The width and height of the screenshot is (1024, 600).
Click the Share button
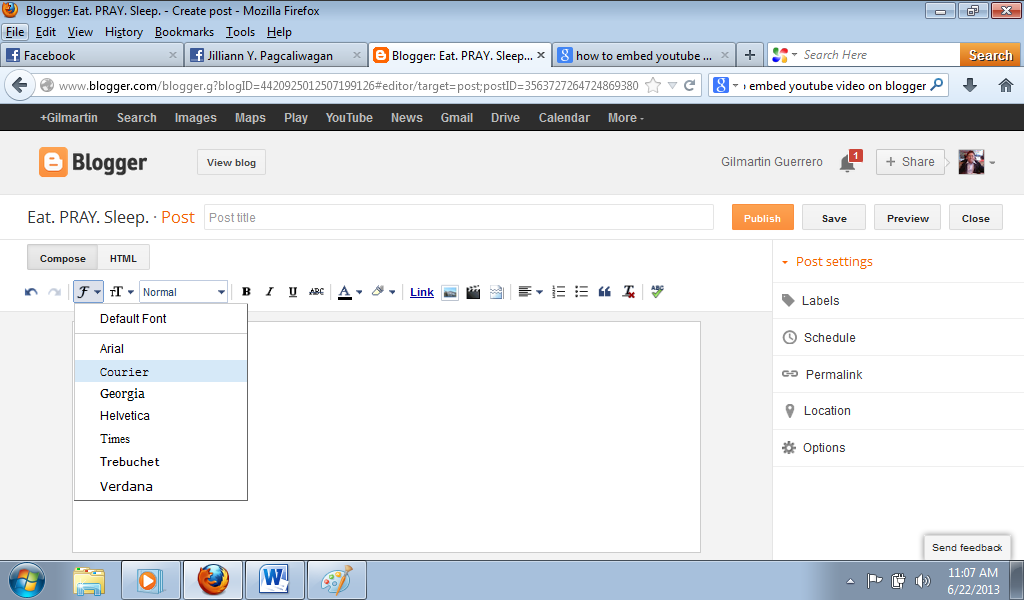(910, 162)
